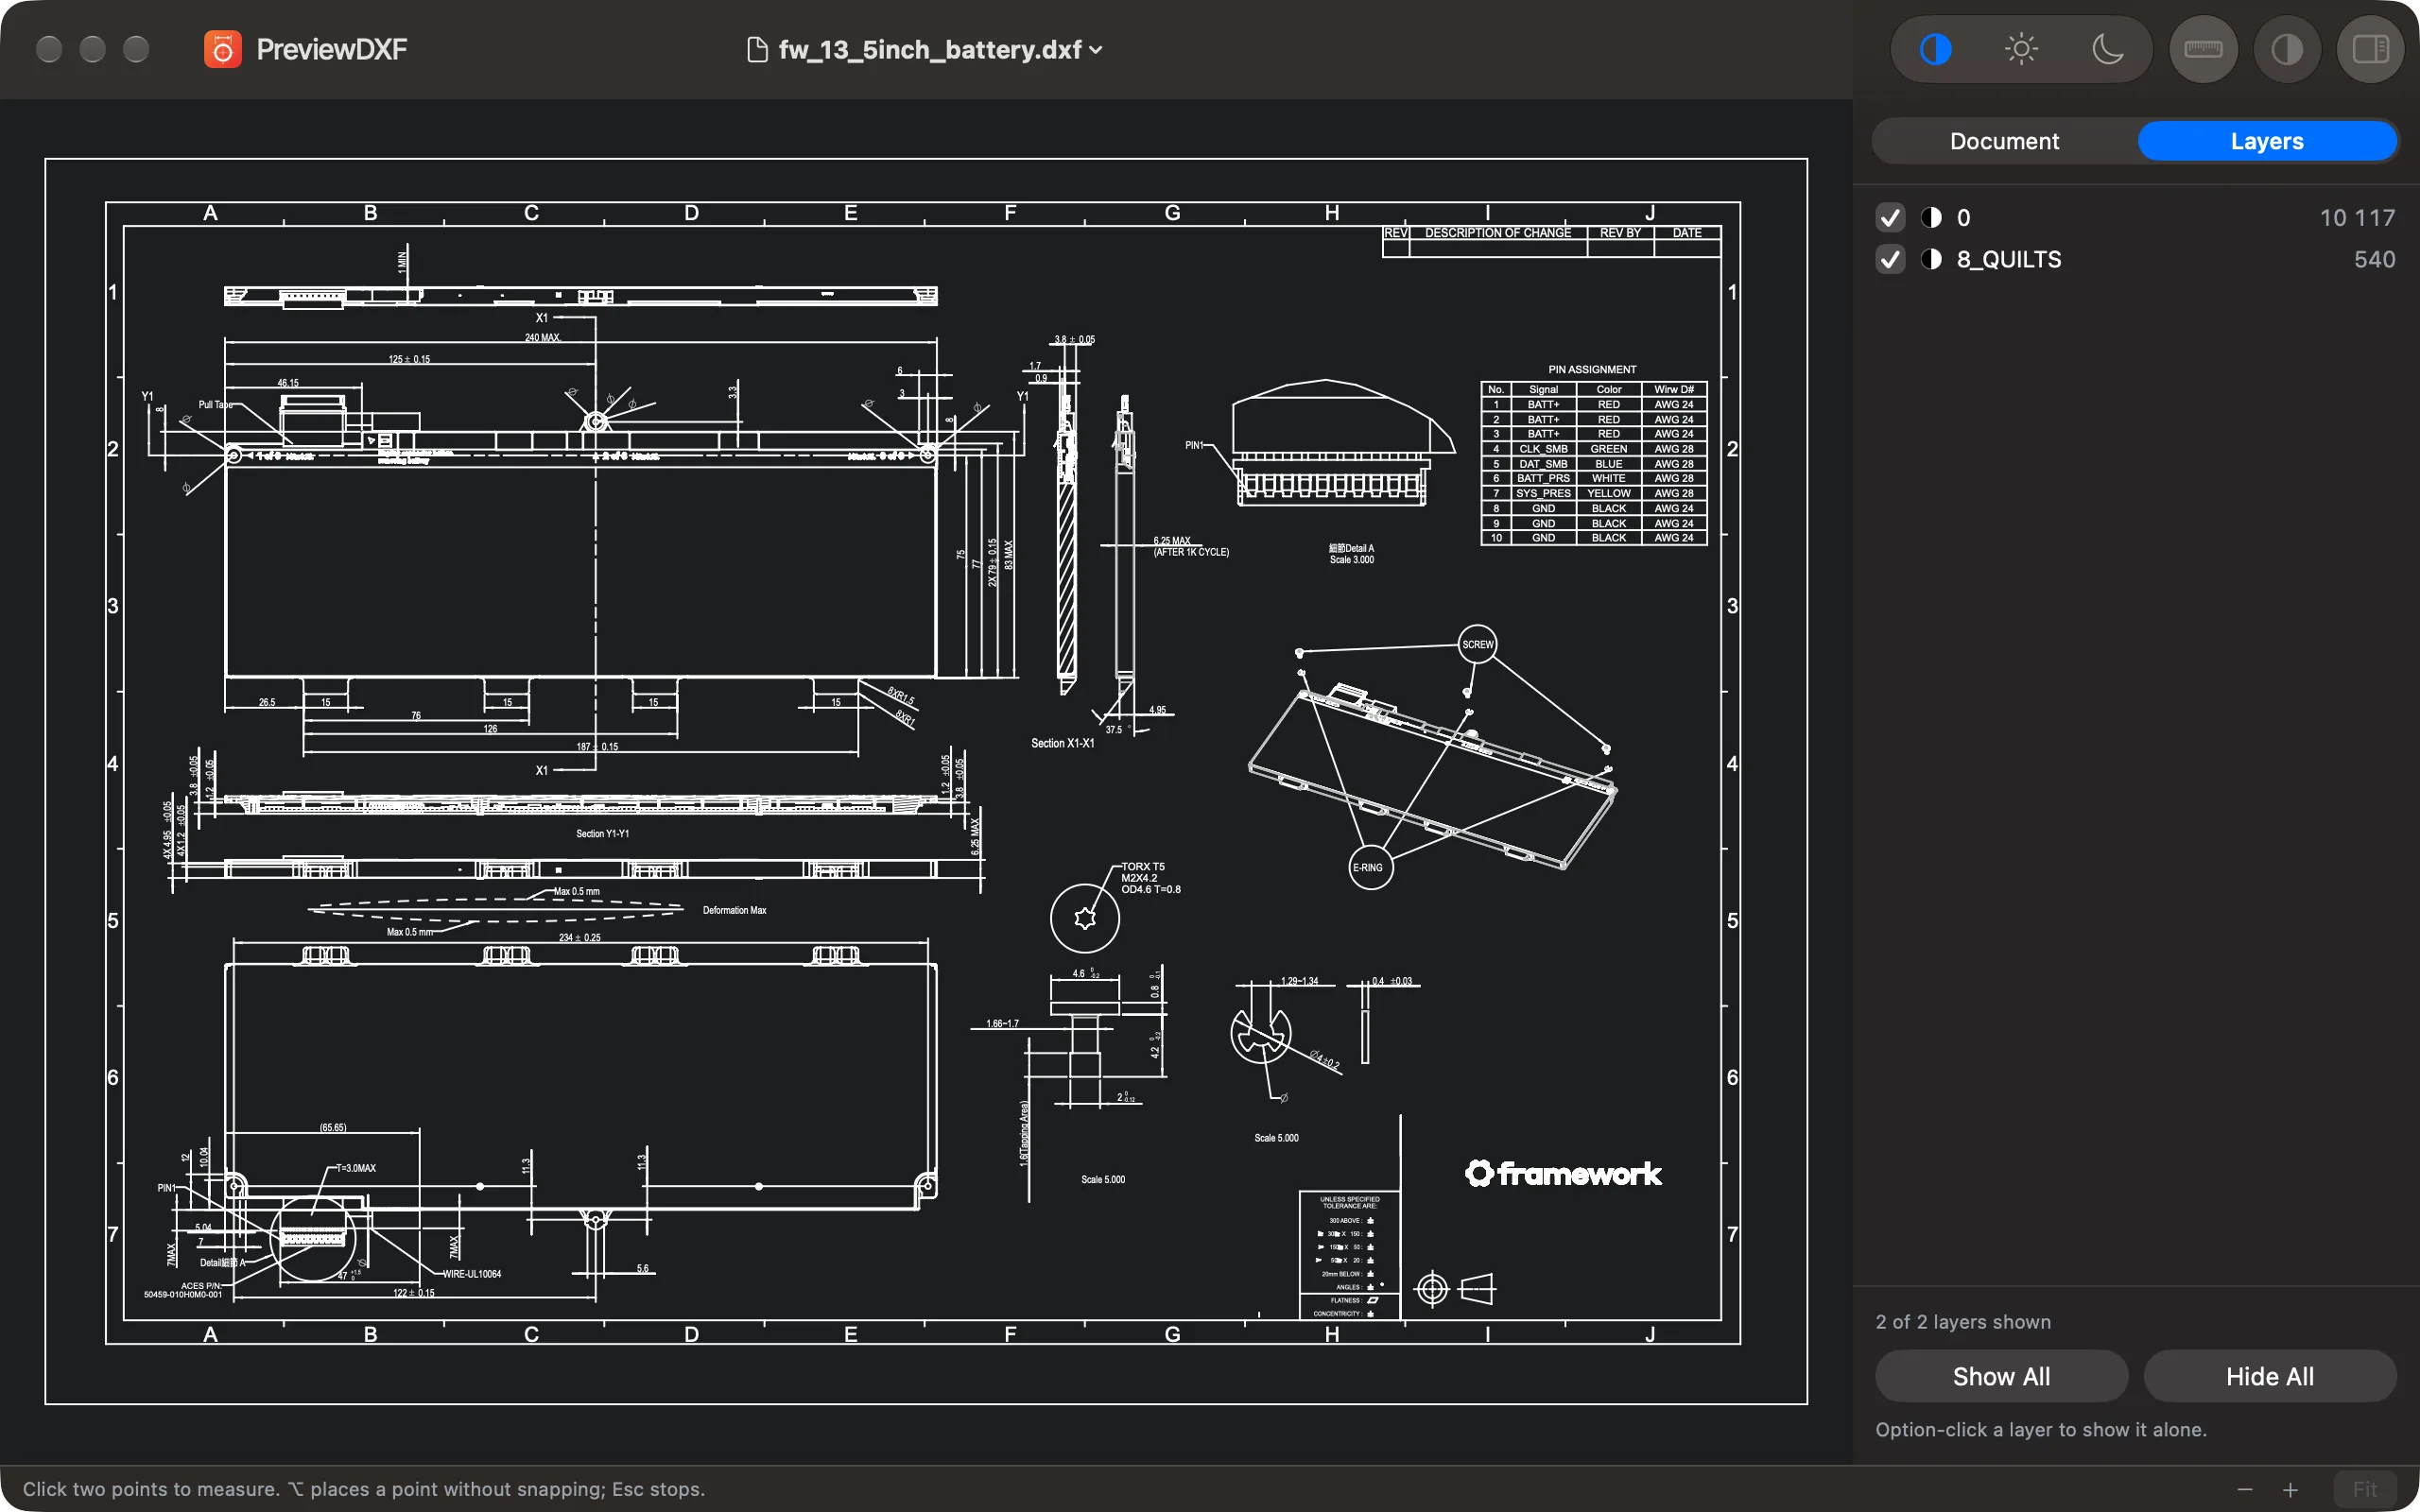This screenshot has height=1512, width=2420.
Task: Click the 'Deformation Max' label
Action: coord(734,910)
